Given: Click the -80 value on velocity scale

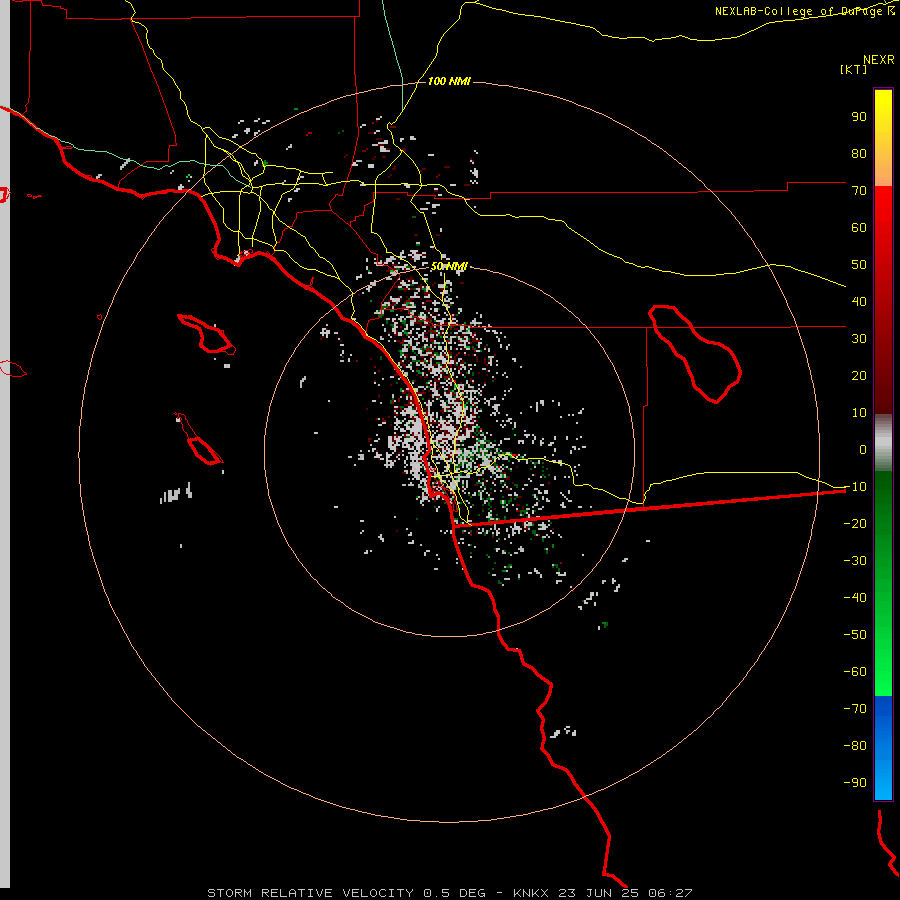Looking at the screenshot, I should pyautogui.click(x=855, y=746).
